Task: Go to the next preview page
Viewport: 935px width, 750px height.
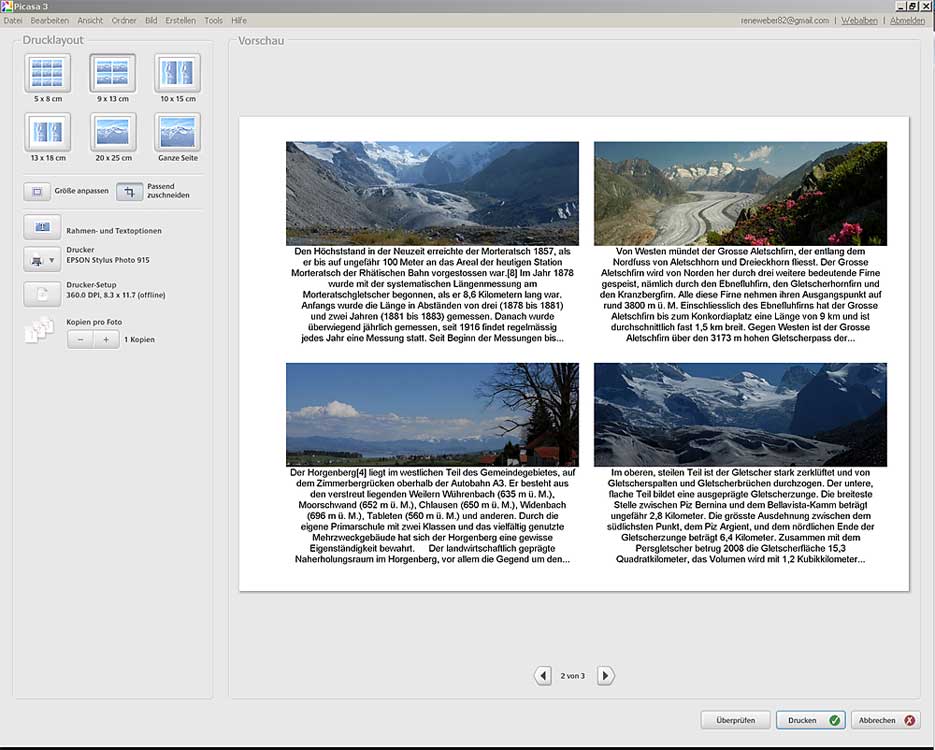Action: [x=605, y=676]
